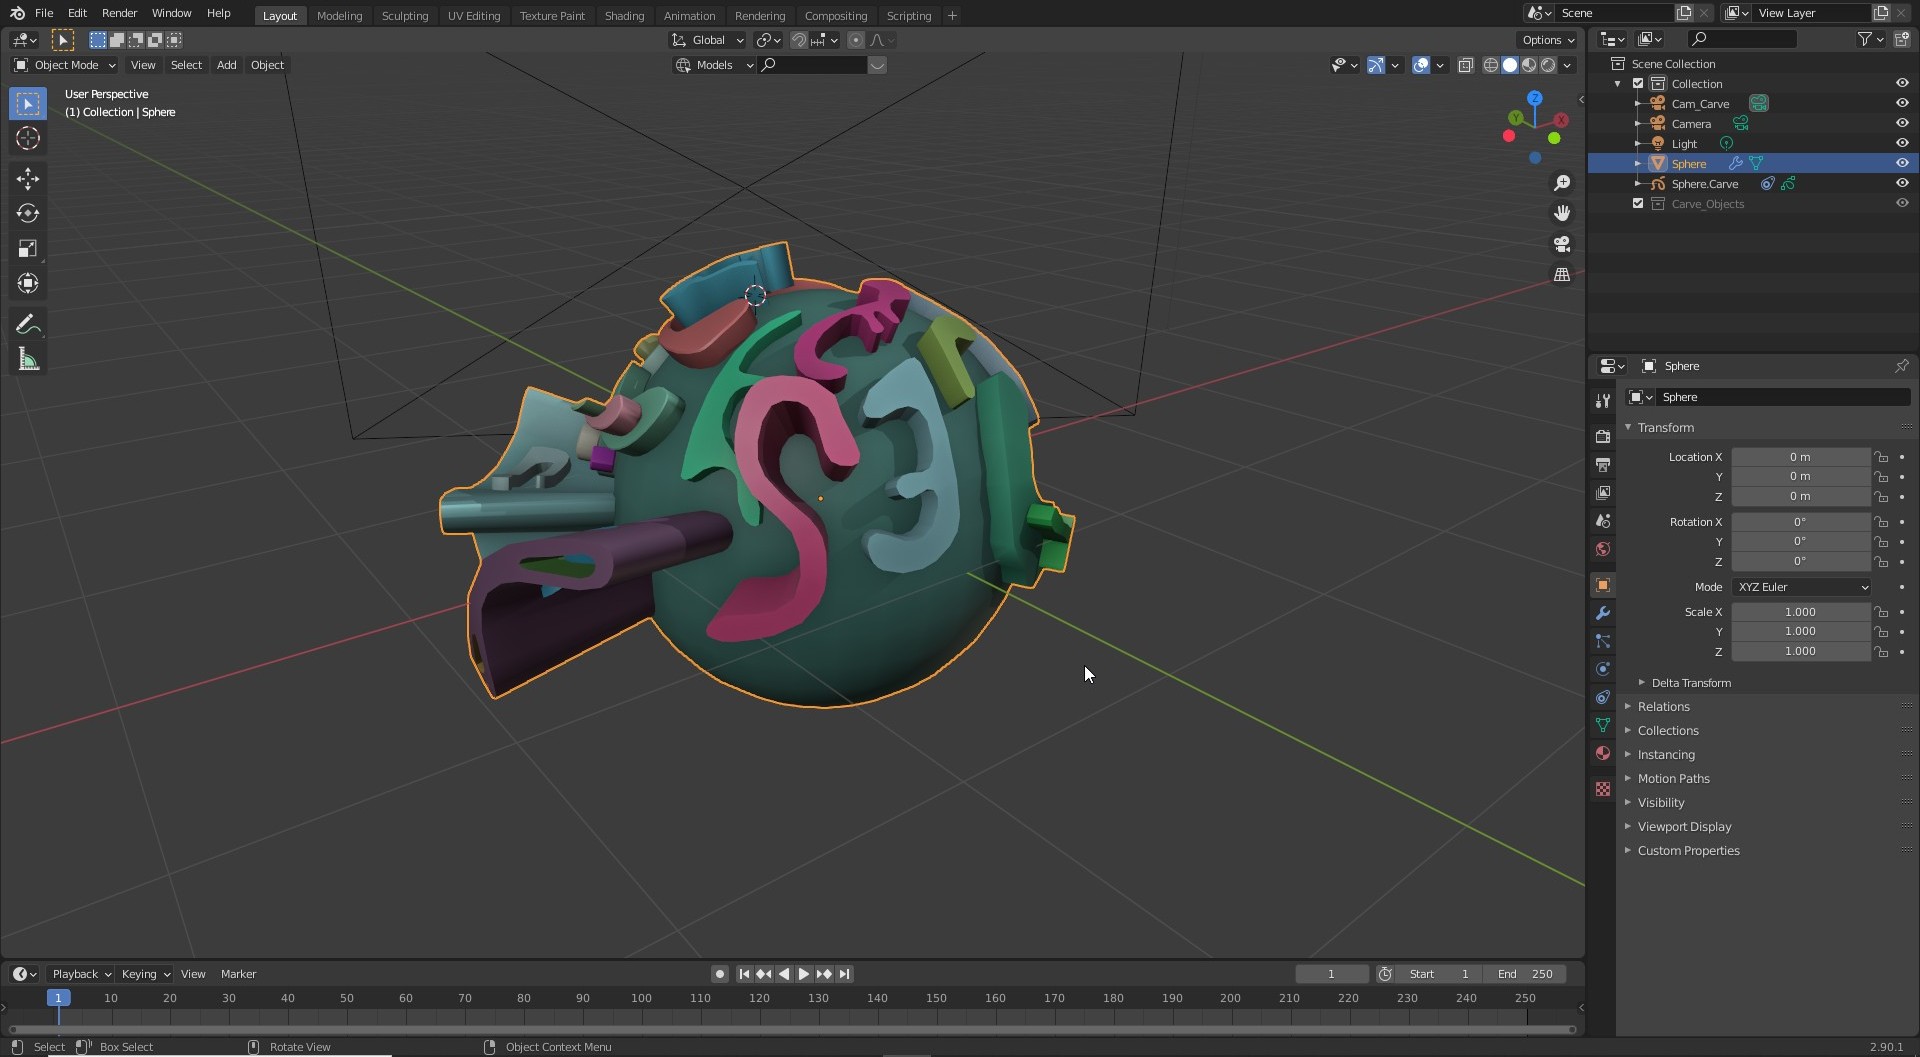The image size is (1920, 1057).
Task: Open the Output properties tab
Action: click(x=1603, y=465)
